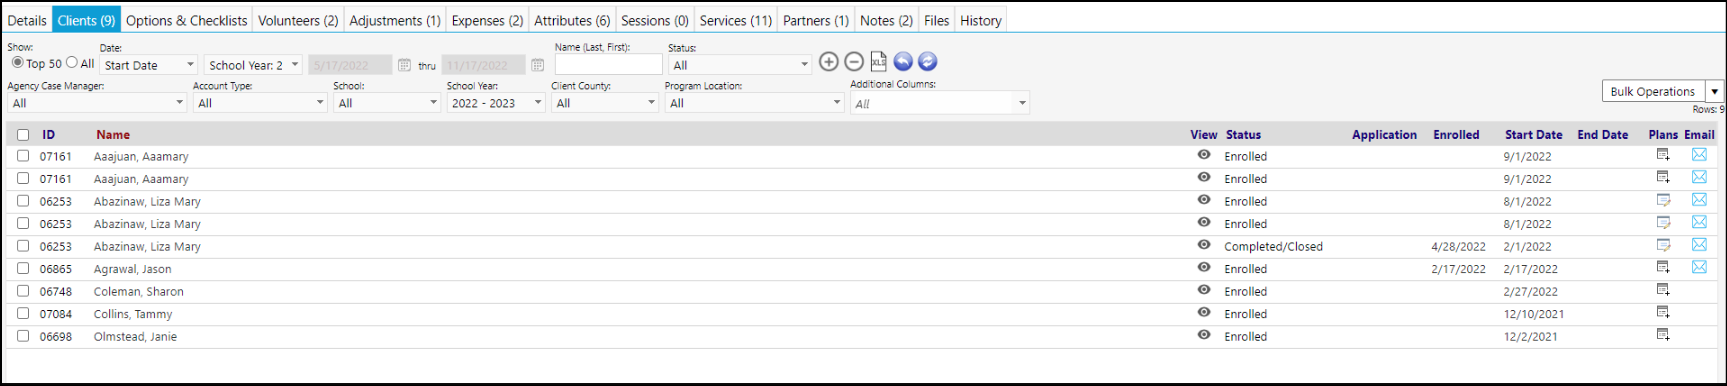Screen dimensions: 1727x386
Task: Sort by the Start Date column header
Action: pyautogui.click(x=1533, y=135)
